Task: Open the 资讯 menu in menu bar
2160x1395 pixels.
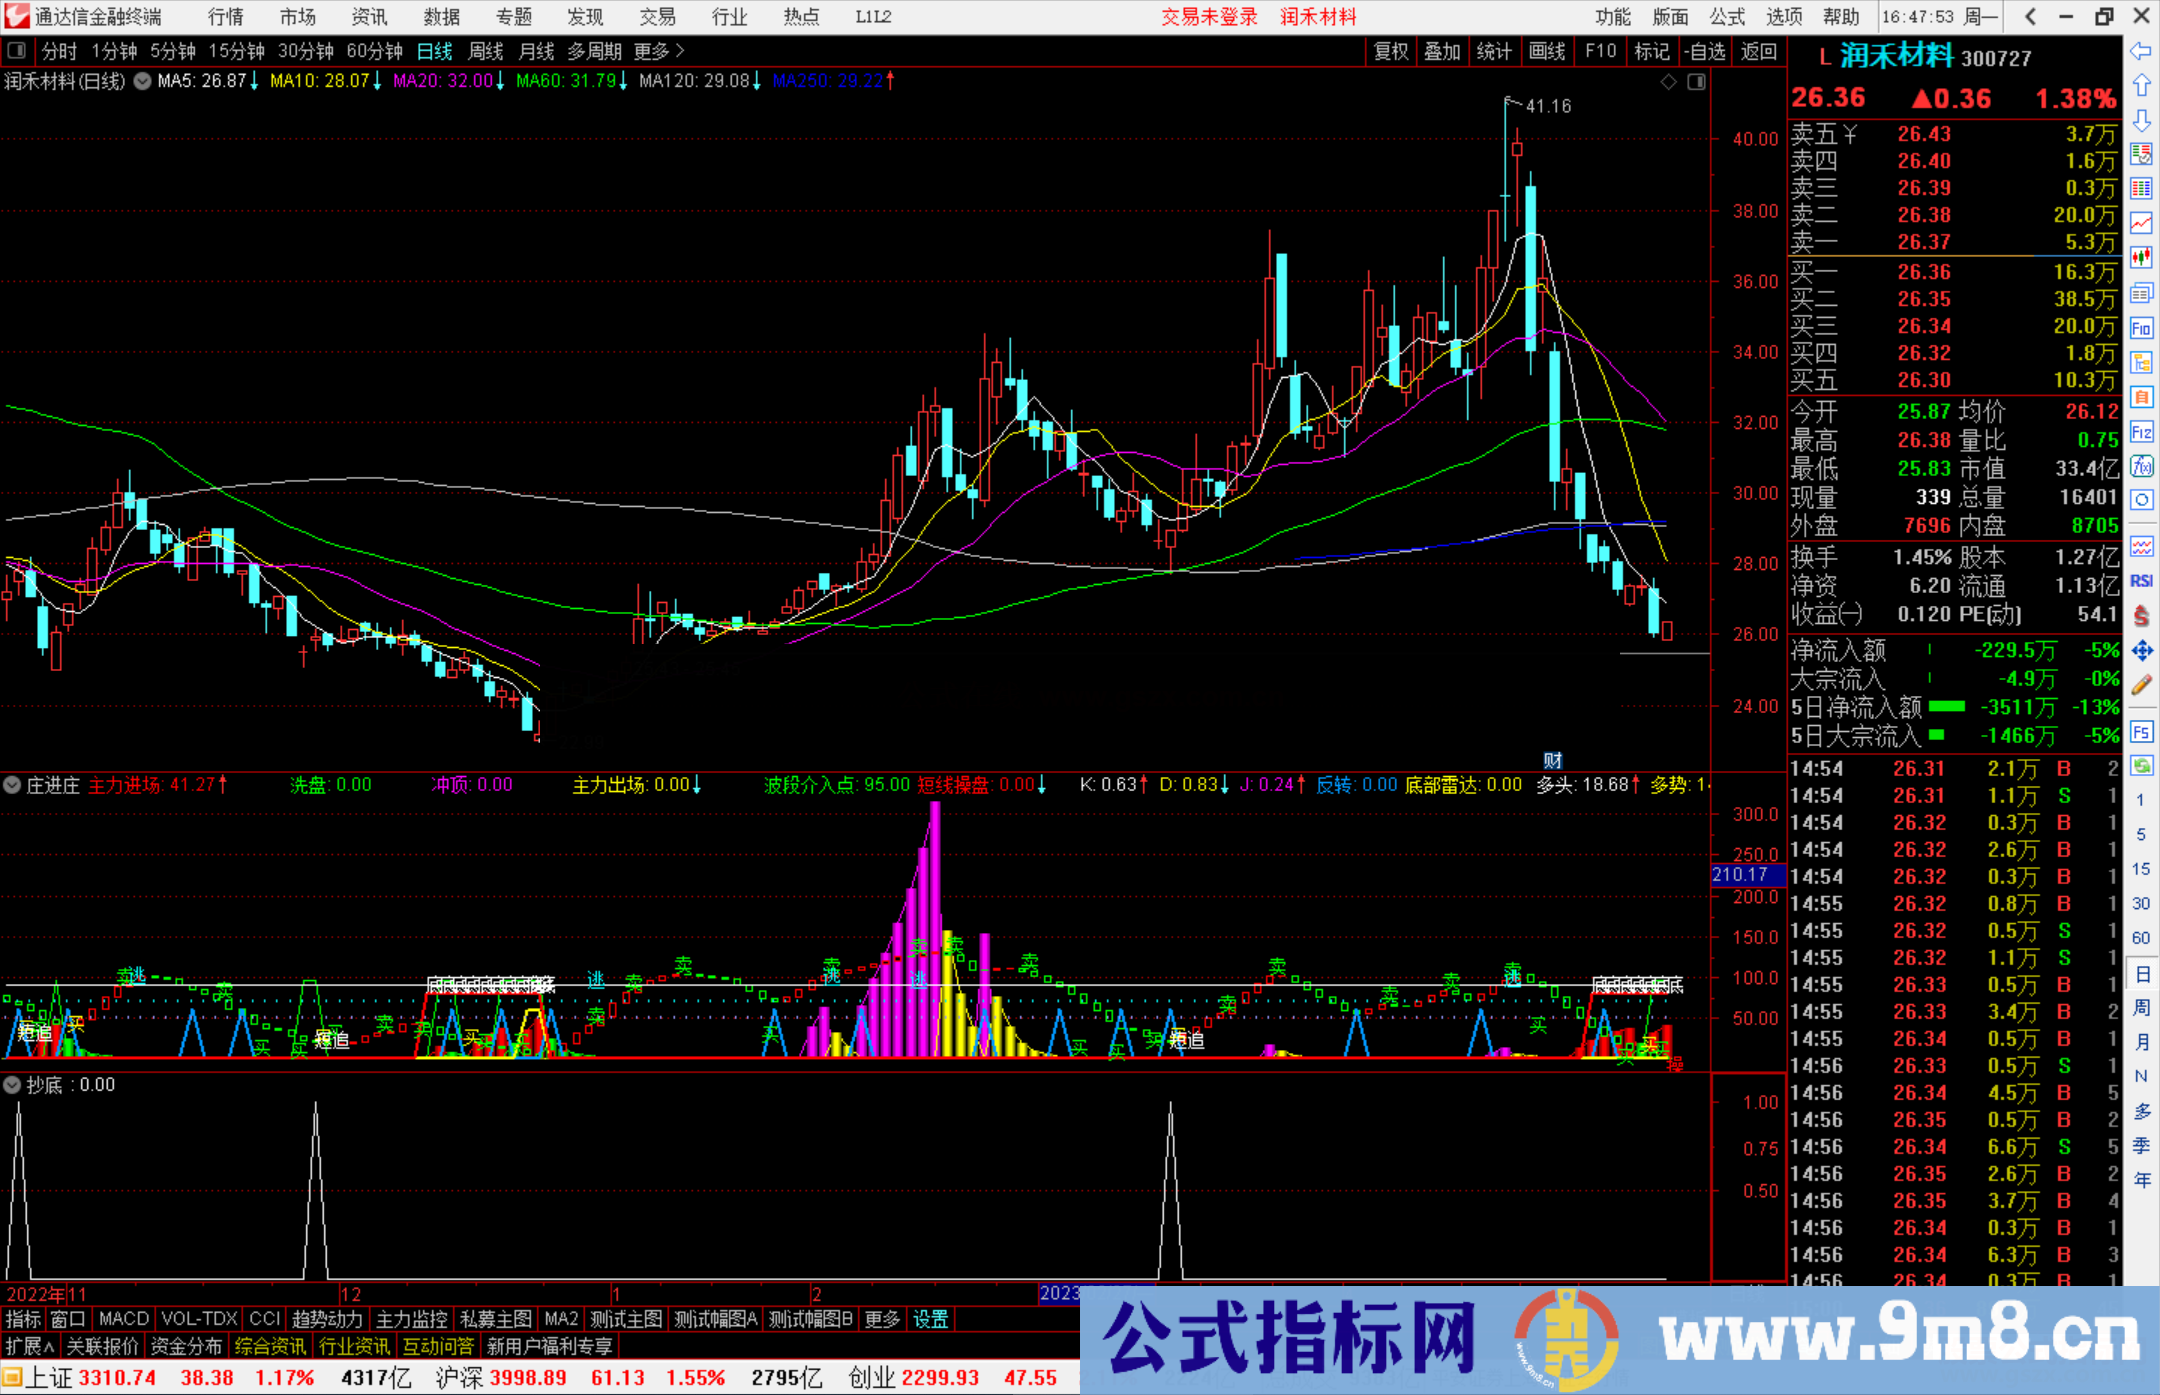Action: tap(369, 16)
